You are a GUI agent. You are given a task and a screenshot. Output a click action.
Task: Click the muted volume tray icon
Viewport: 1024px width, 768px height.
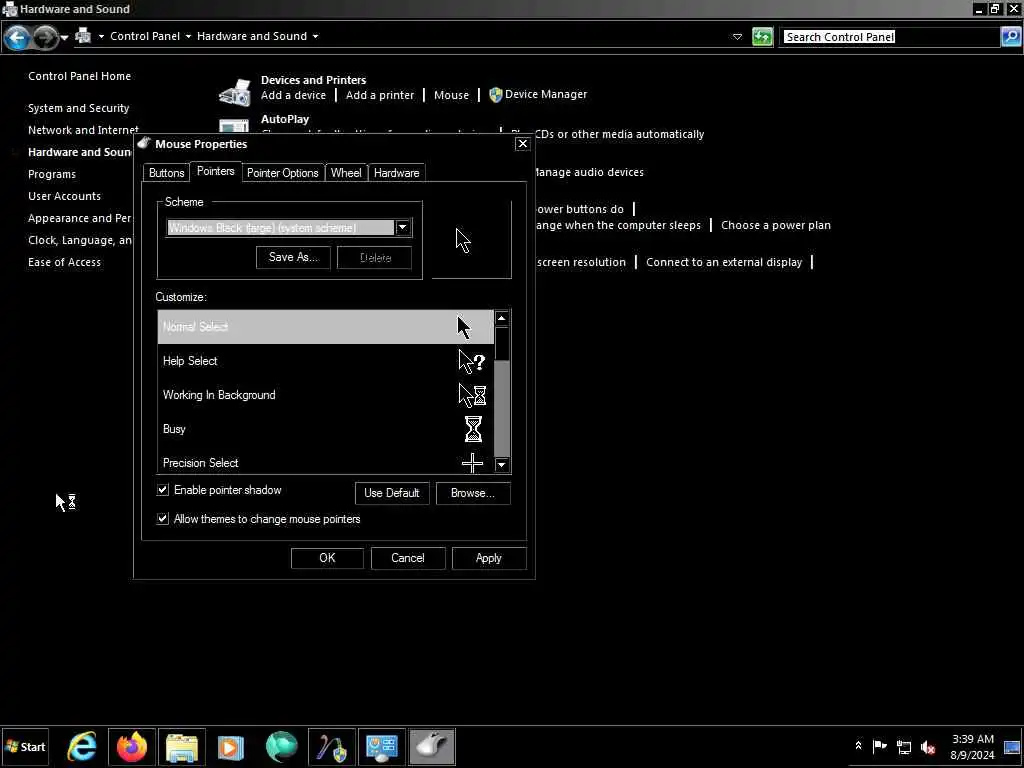tap(927, 746)
